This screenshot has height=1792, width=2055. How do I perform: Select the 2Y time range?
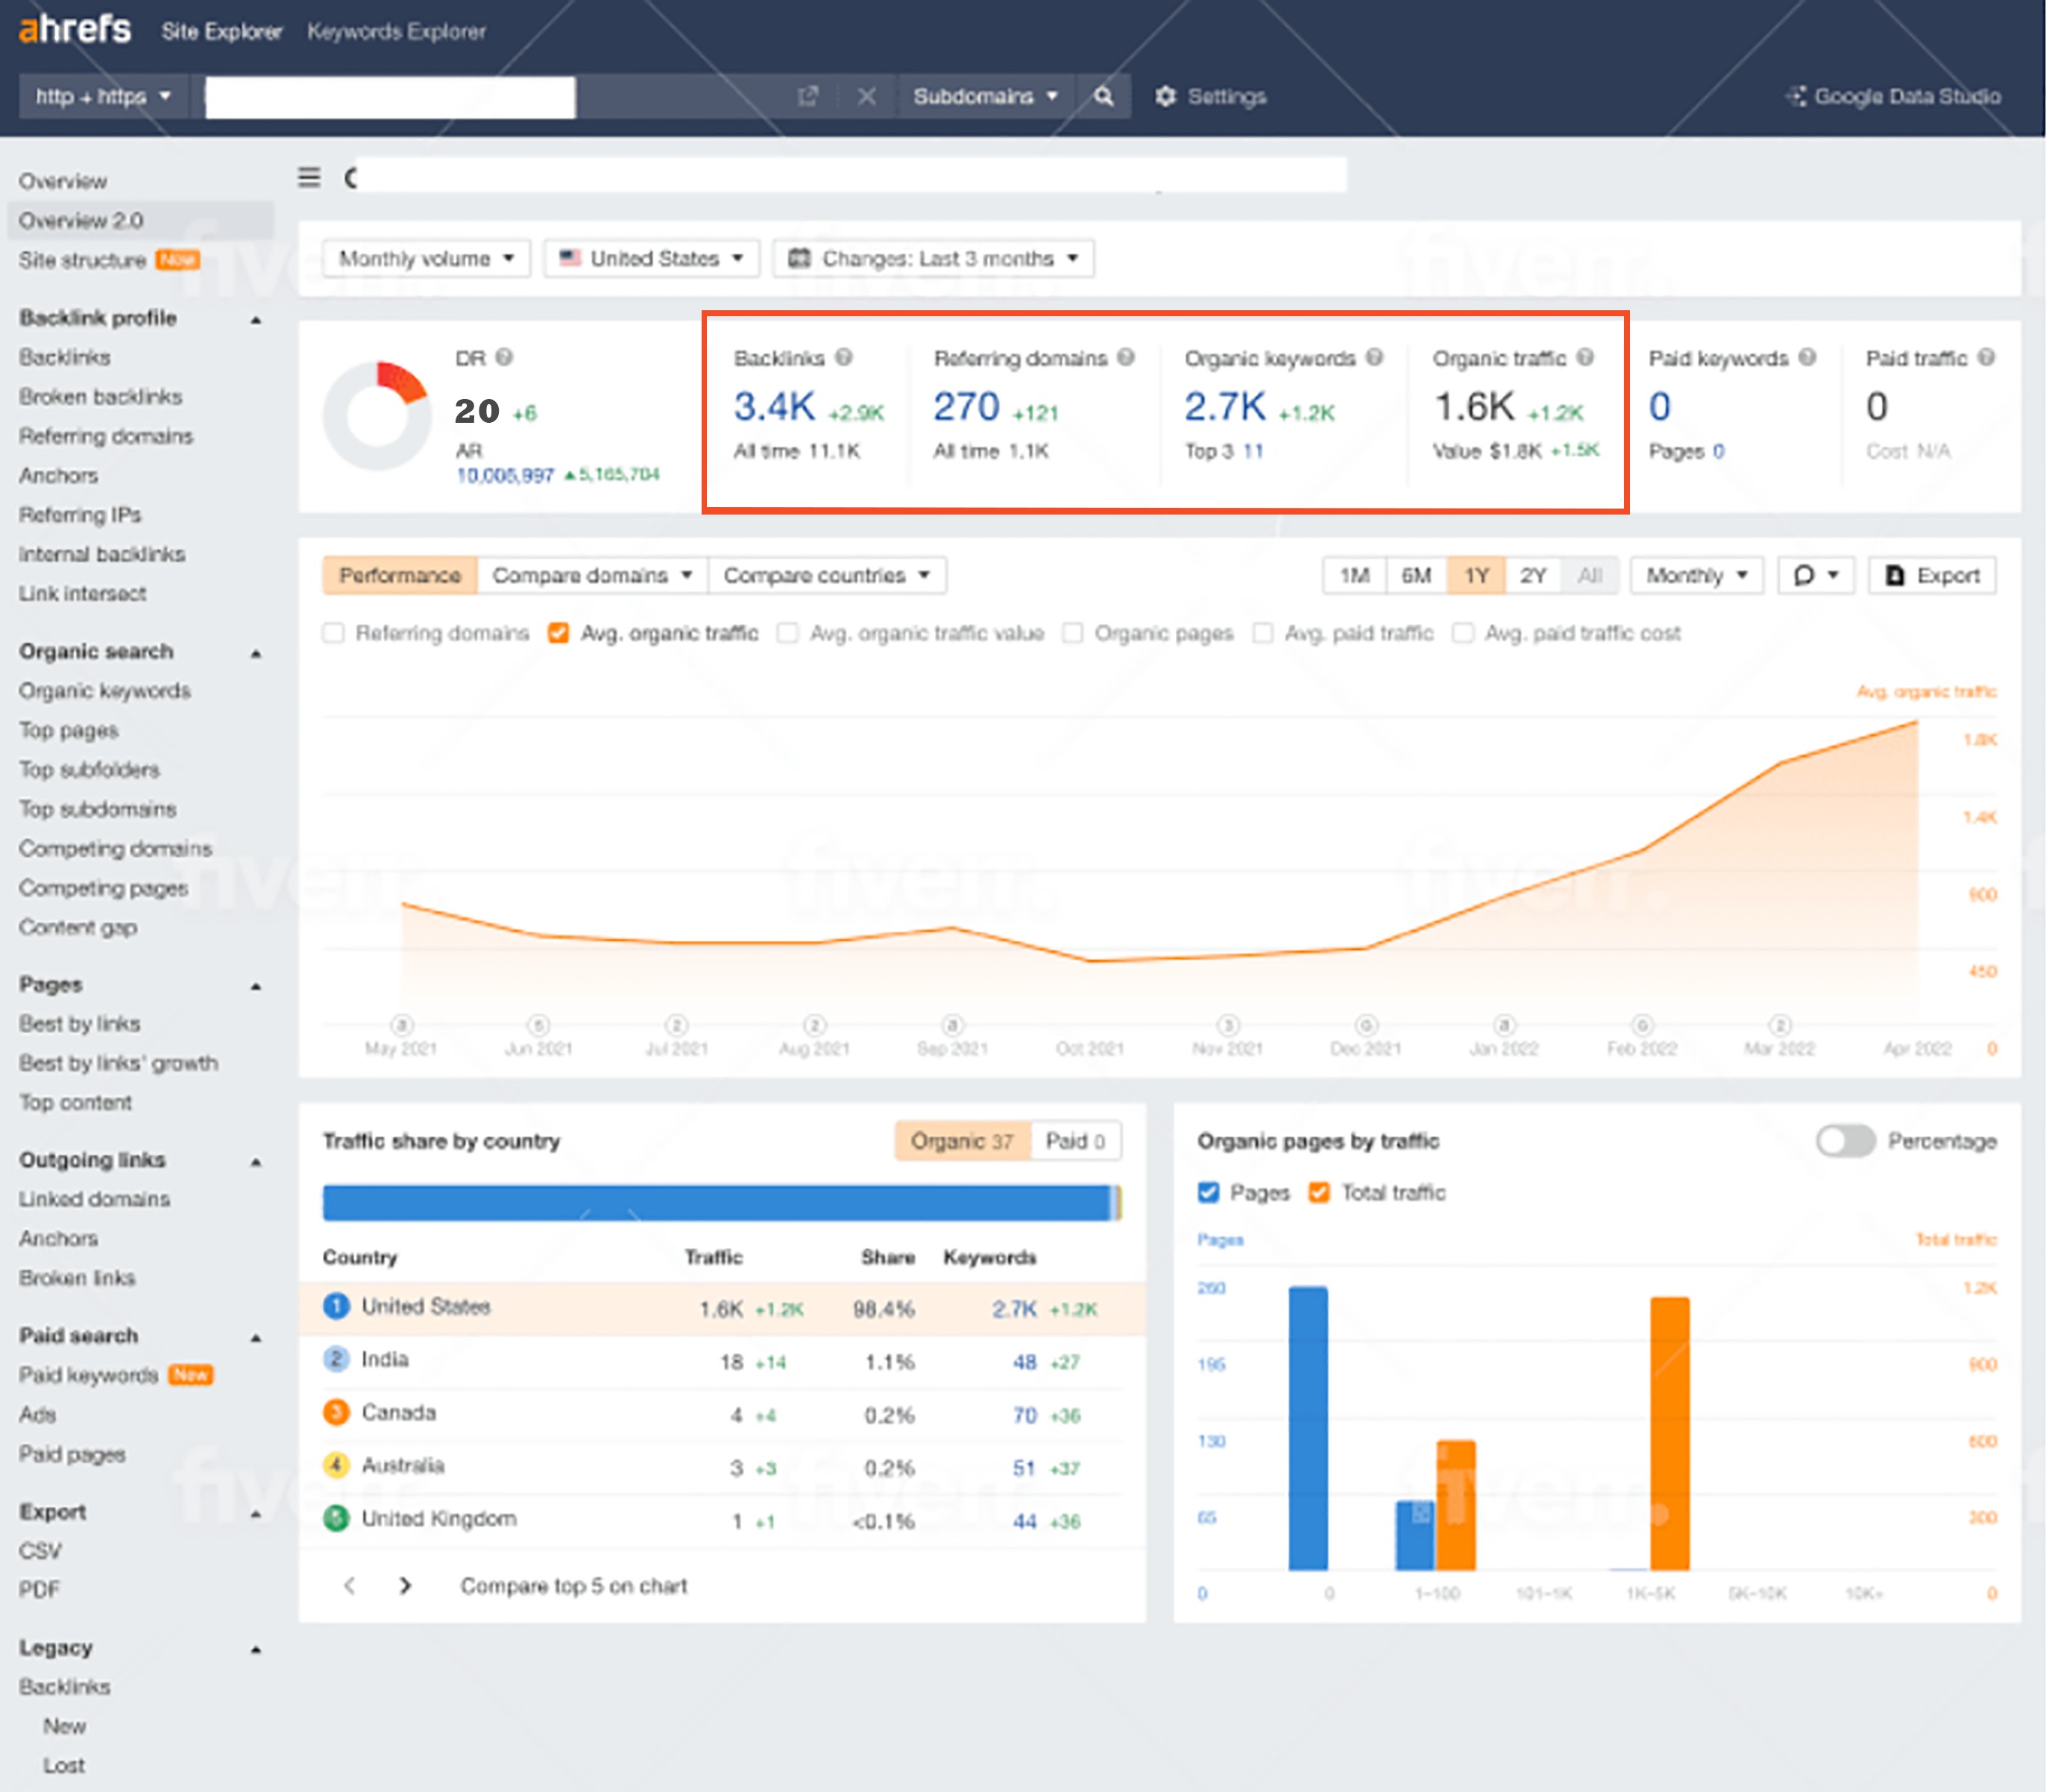click(x=1534, y=575)
